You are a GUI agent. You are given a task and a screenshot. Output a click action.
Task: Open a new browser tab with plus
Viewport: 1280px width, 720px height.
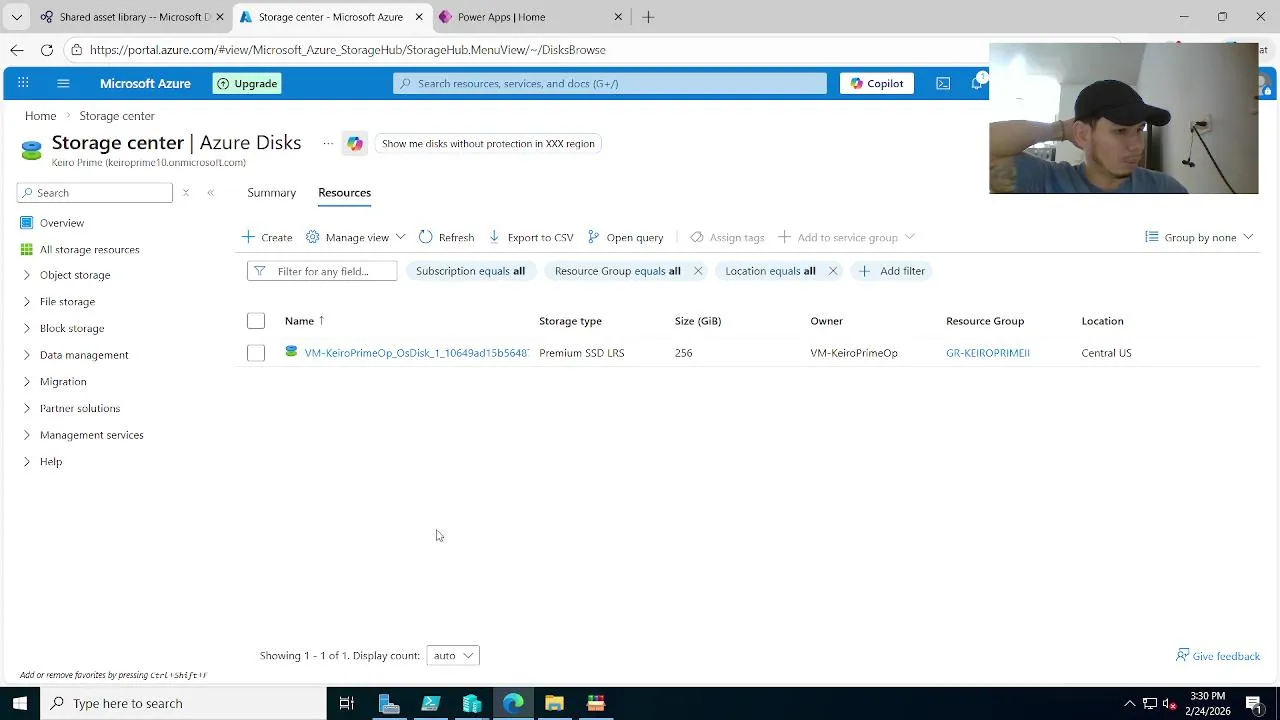(648, 17)
